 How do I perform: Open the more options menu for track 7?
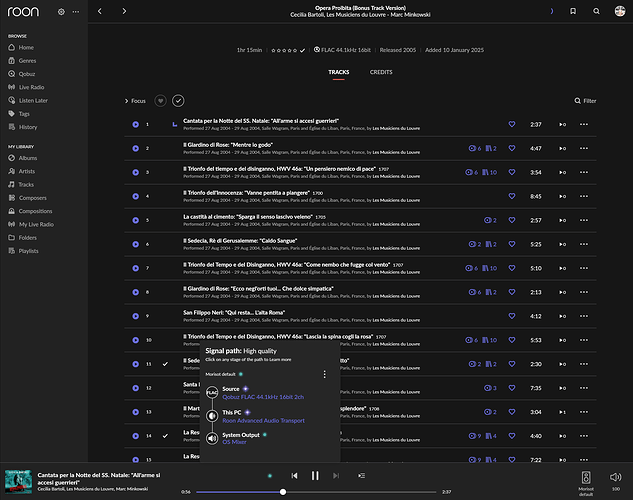click(584, 268)
